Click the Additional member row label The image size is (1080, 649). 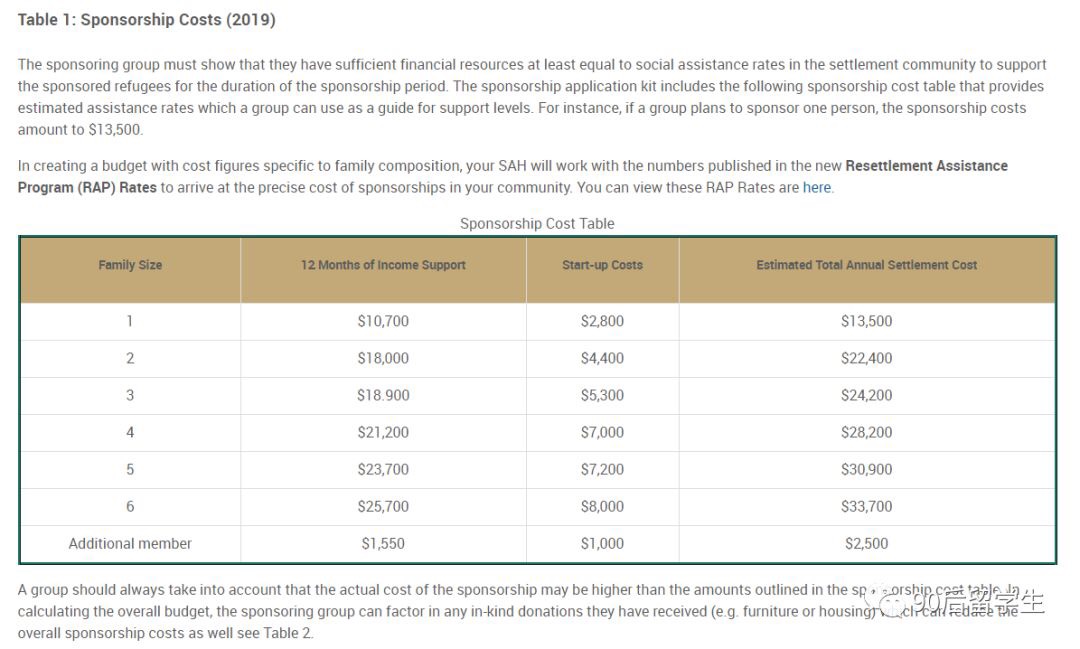pos(130,544)
